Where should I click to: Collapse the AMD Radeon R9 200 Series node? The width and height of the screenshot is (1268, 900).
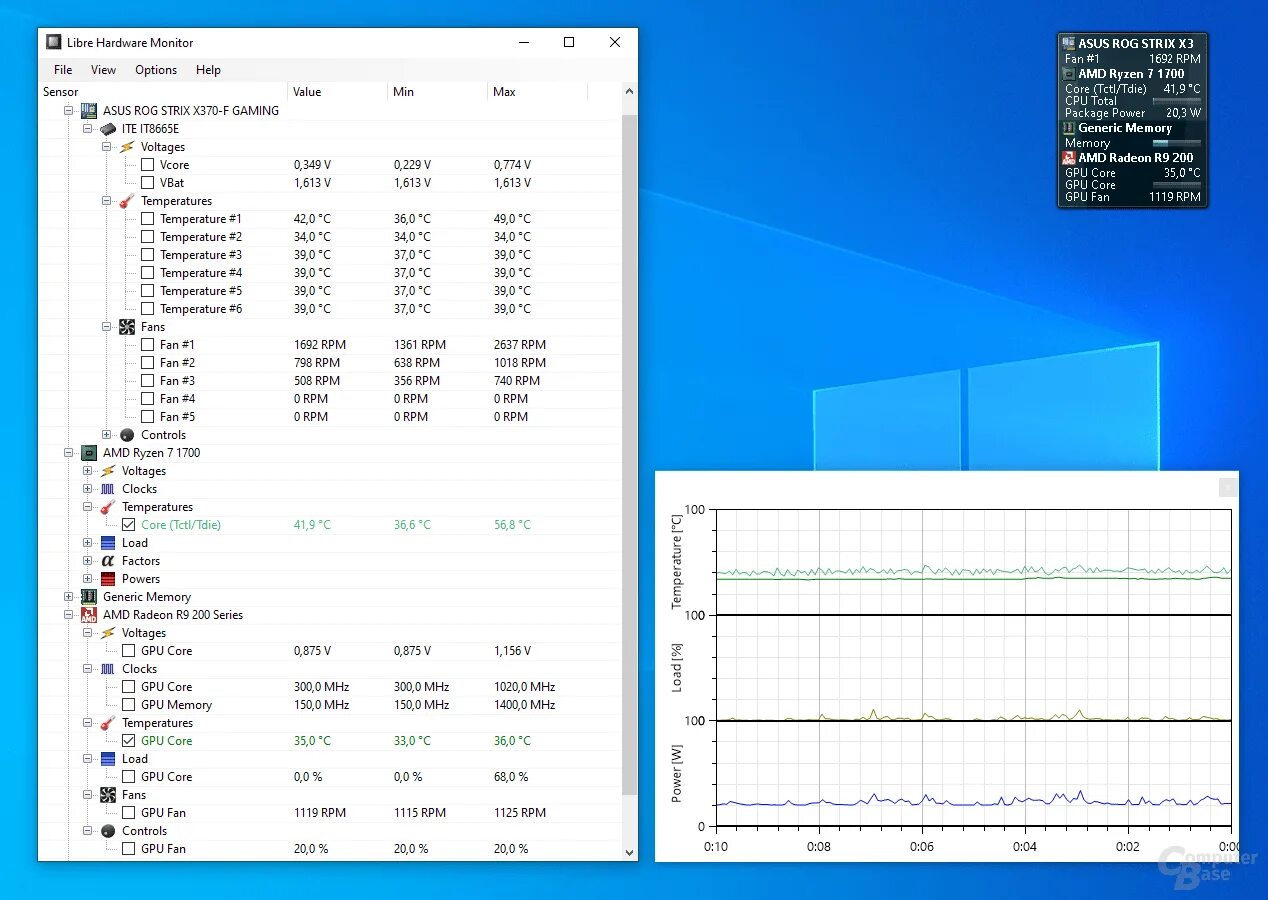coord(69,615)
